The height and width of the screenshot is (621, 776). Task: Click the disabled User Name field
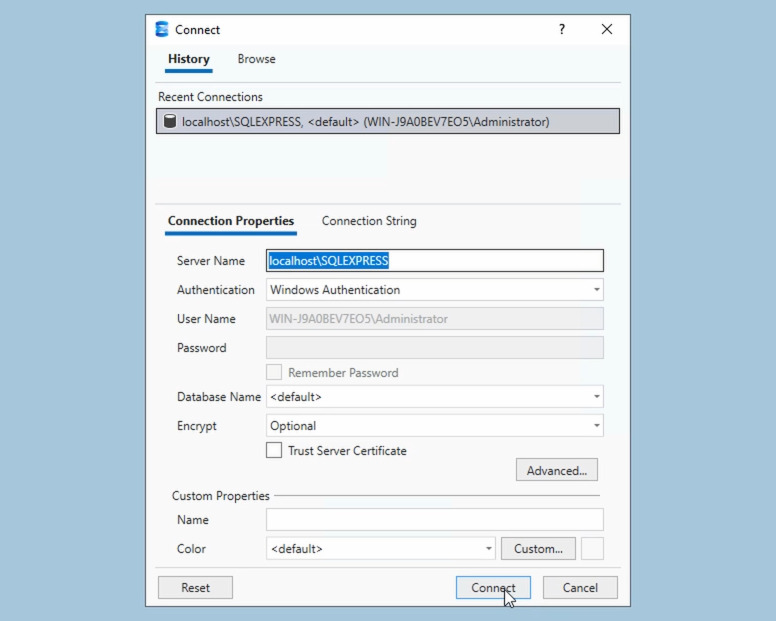(435, 319)
